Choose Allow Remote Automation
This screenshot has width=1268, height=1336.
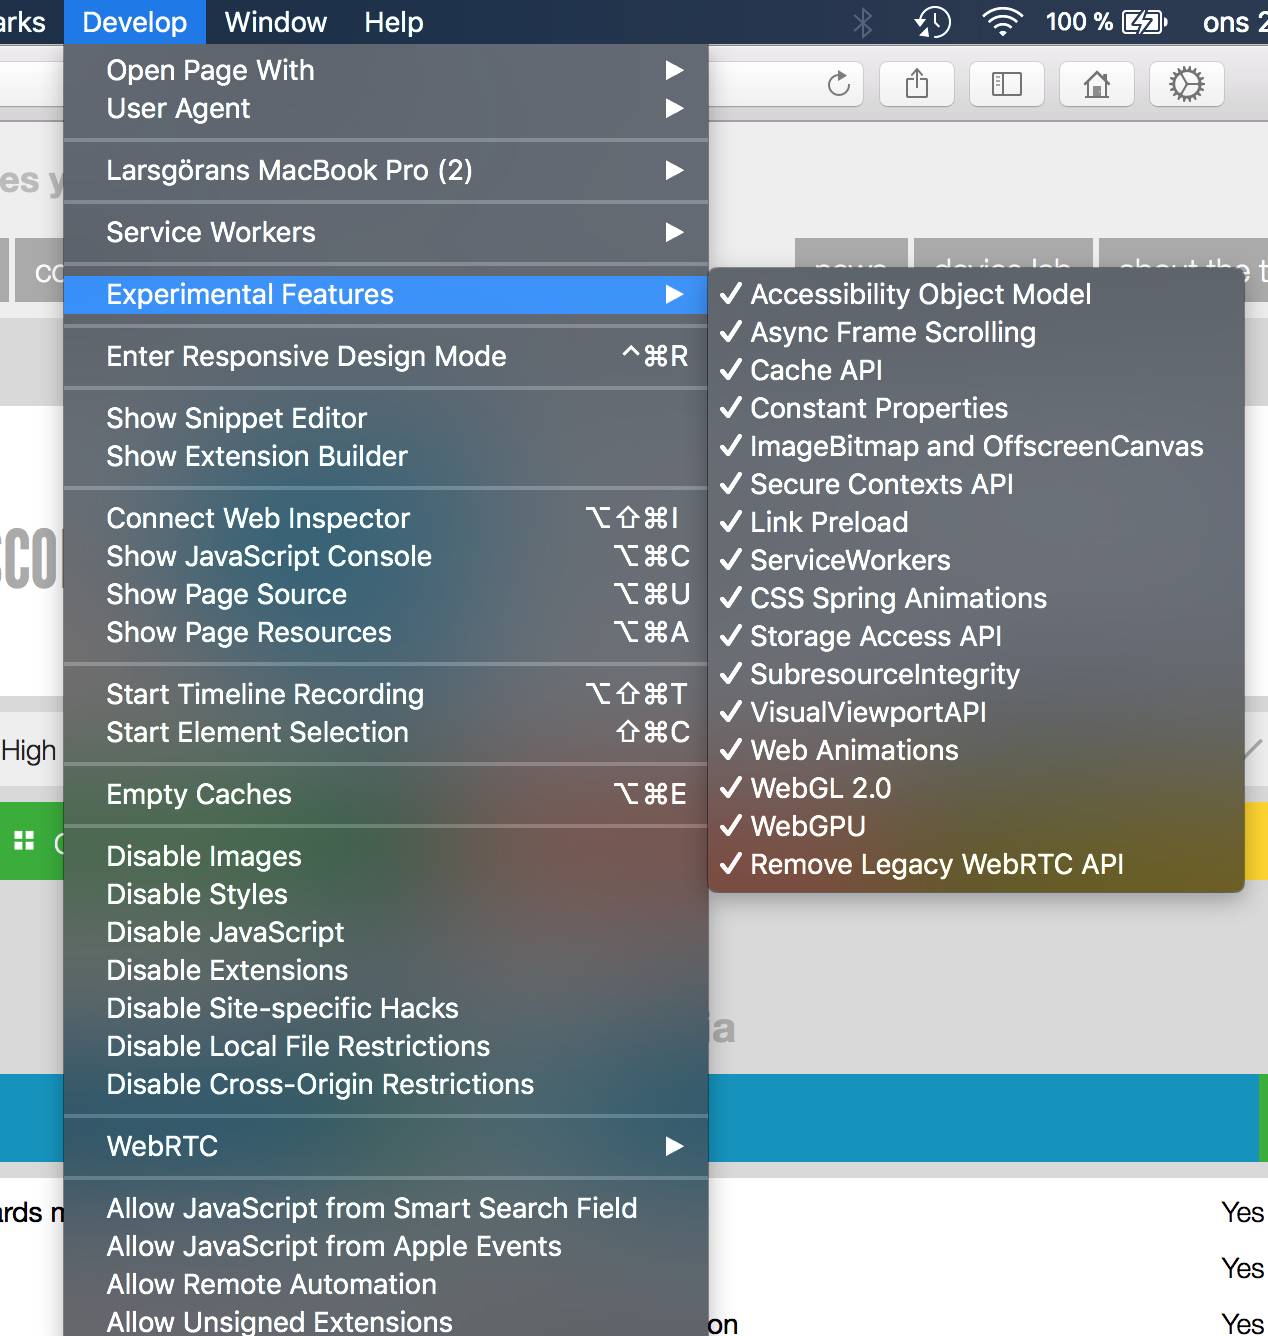(x=386, y=1284)
